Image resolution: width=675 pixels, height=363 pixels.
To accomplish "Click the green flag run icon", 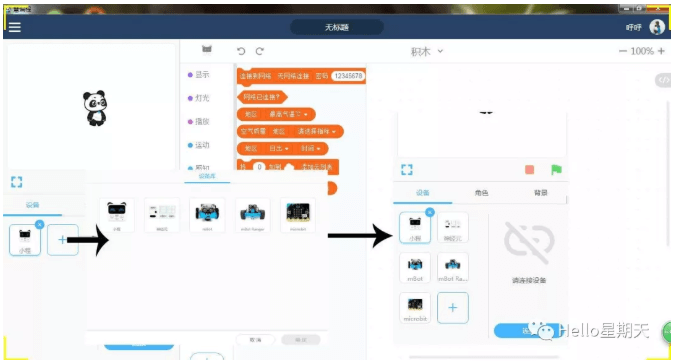I will coord(556,170).
